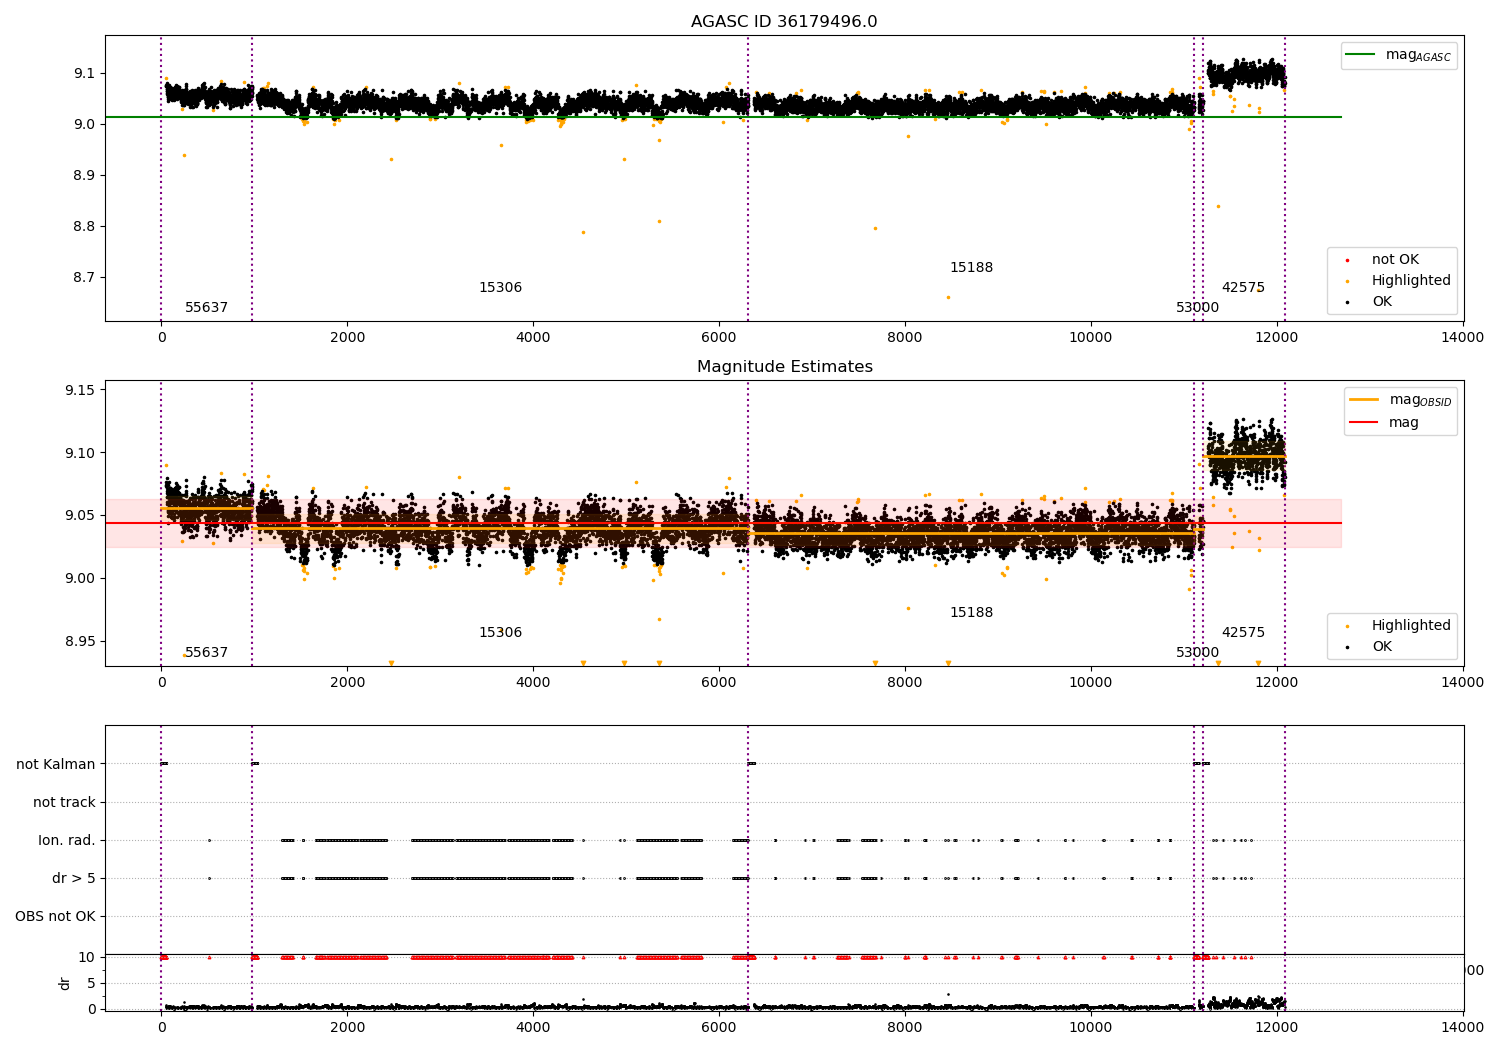
Task: Click OBSID annotation 53000 in the top plot
Action: coord(1197,308)
